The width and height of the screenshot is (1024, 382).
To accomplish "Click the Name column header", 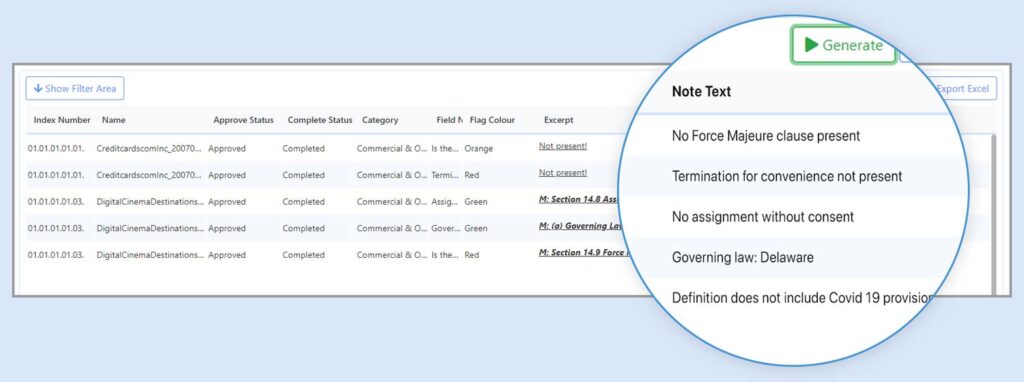I will (x=114, y=120).
